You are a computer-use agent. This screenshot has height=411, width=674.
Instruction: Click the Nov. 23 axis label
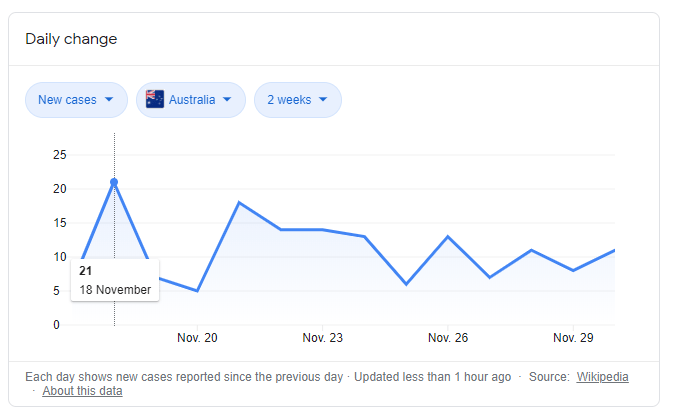point(322,338)
